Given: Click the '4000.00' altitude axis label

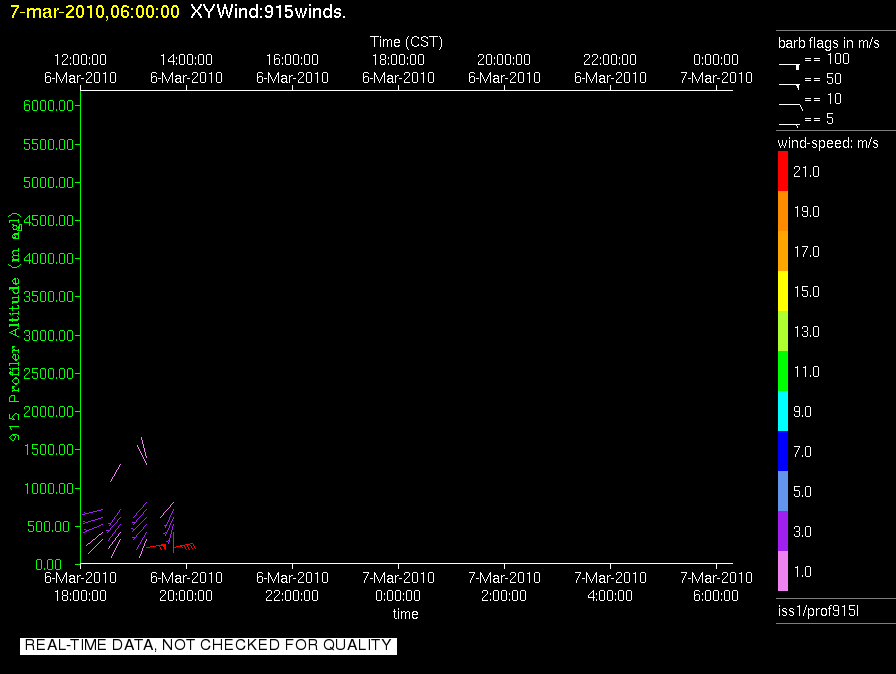Looking at the screenshot, I should coord(49,259).
